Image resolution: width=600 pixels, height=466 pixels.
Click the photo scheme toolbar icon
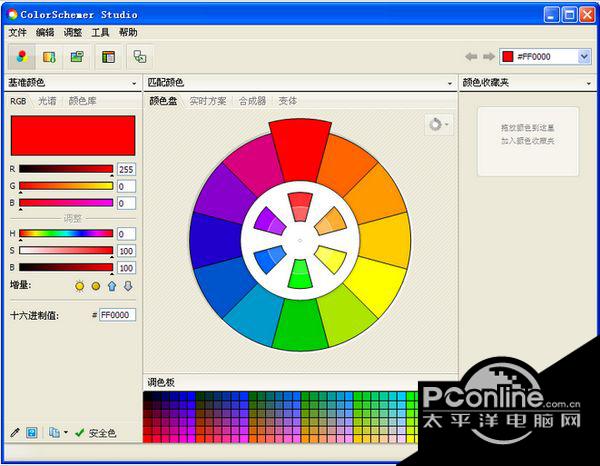point(77,57)
